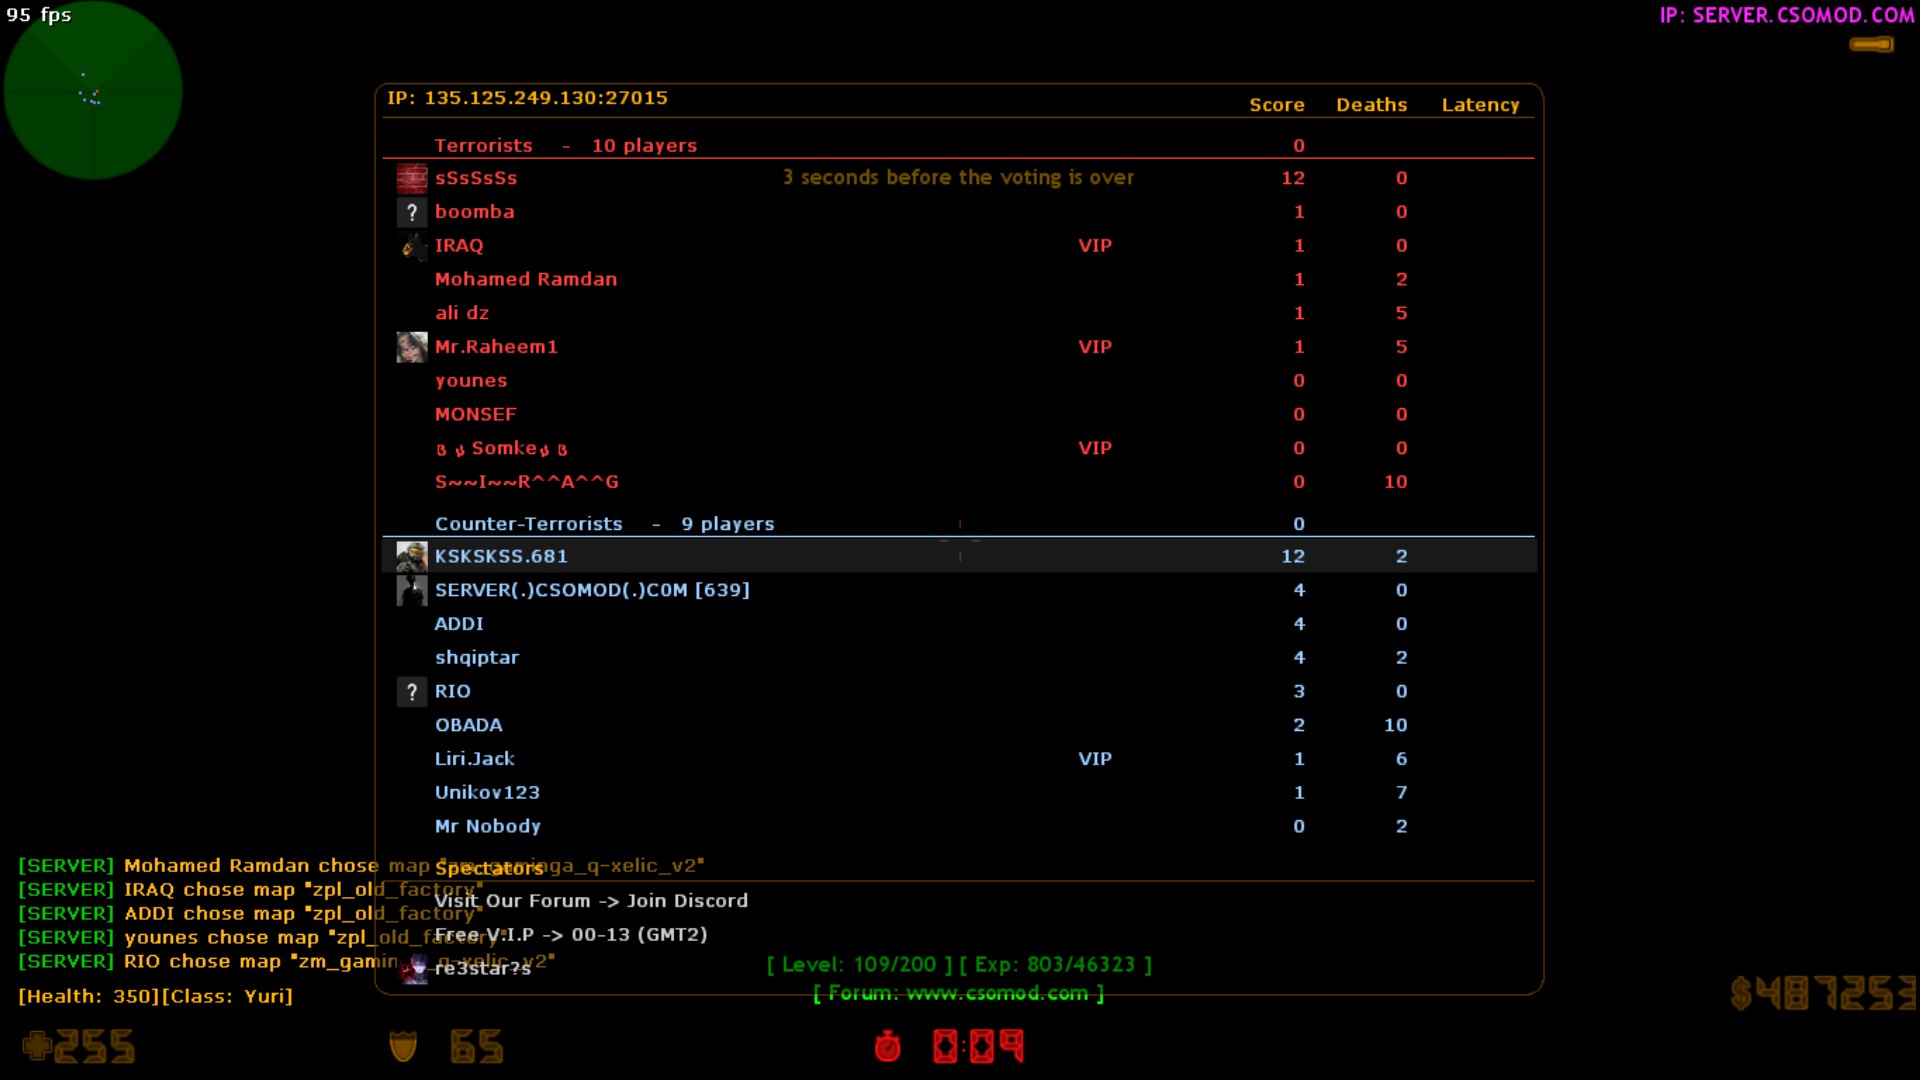This screenshot has height=1080, width=1920.
Task: Click question mark avatar beside boomba
Action: (x=411, y=212)
